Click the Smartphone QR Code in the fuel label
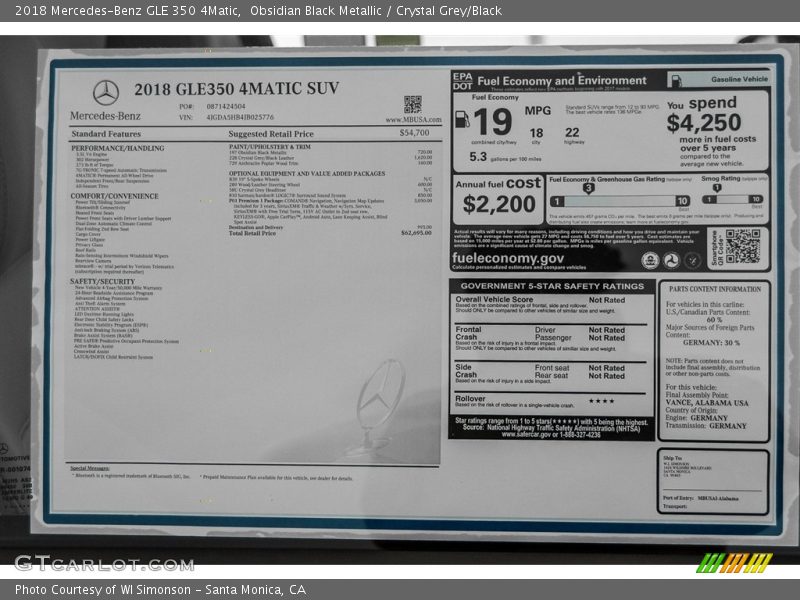Viewport: 800px width, 600px height. (743, 246)
